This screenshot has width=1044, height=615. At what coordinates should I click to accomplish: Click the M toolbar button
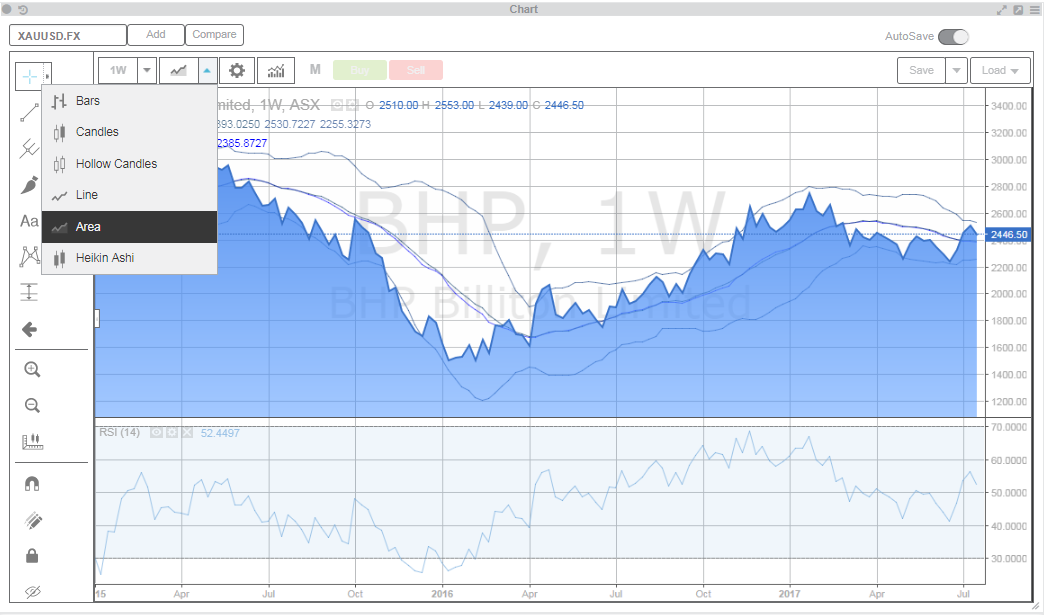click(x=315, y=69)
